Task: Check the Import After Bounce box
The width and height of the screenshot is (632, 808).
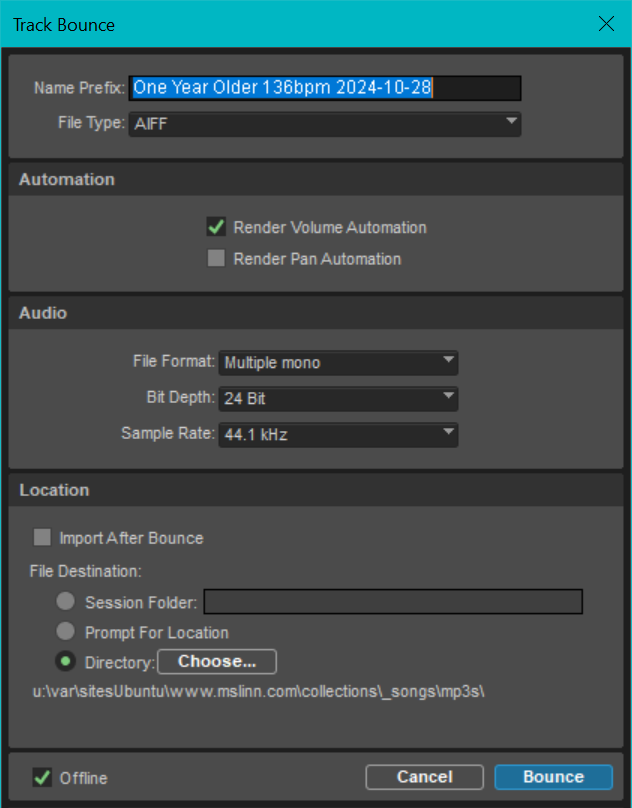Action: tap(42, 538)
